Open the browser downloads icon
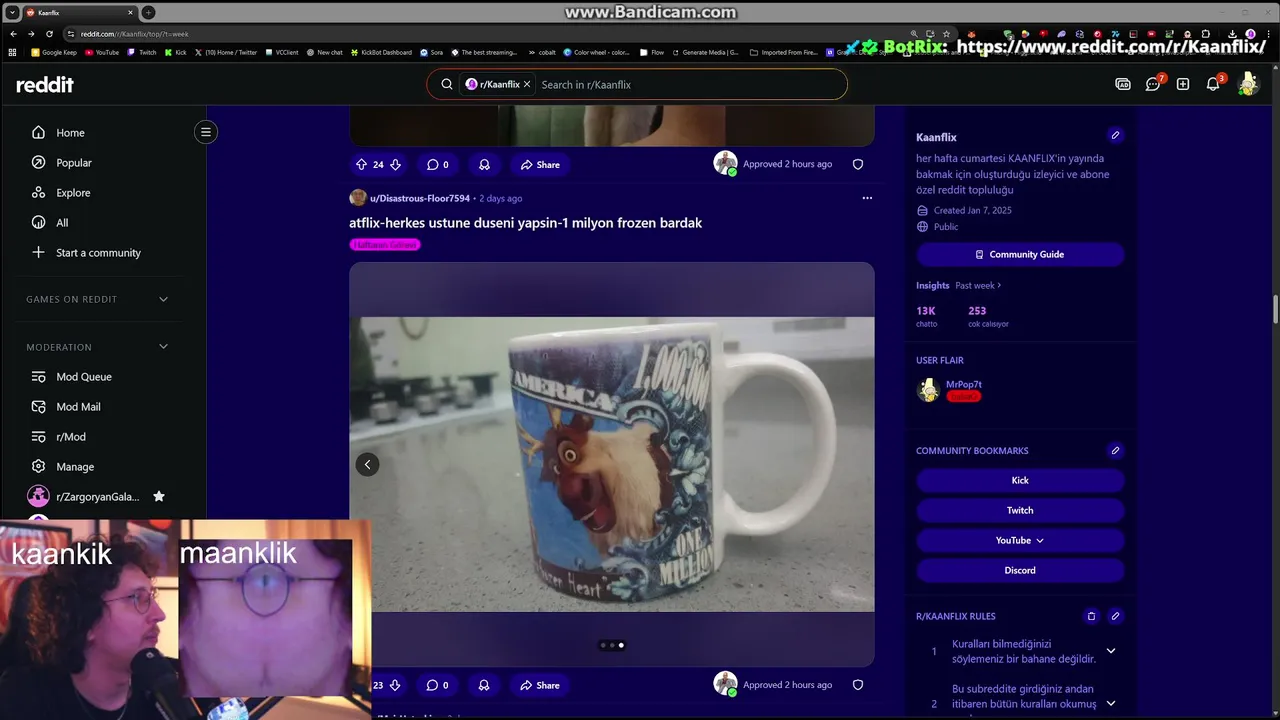 1232,34
